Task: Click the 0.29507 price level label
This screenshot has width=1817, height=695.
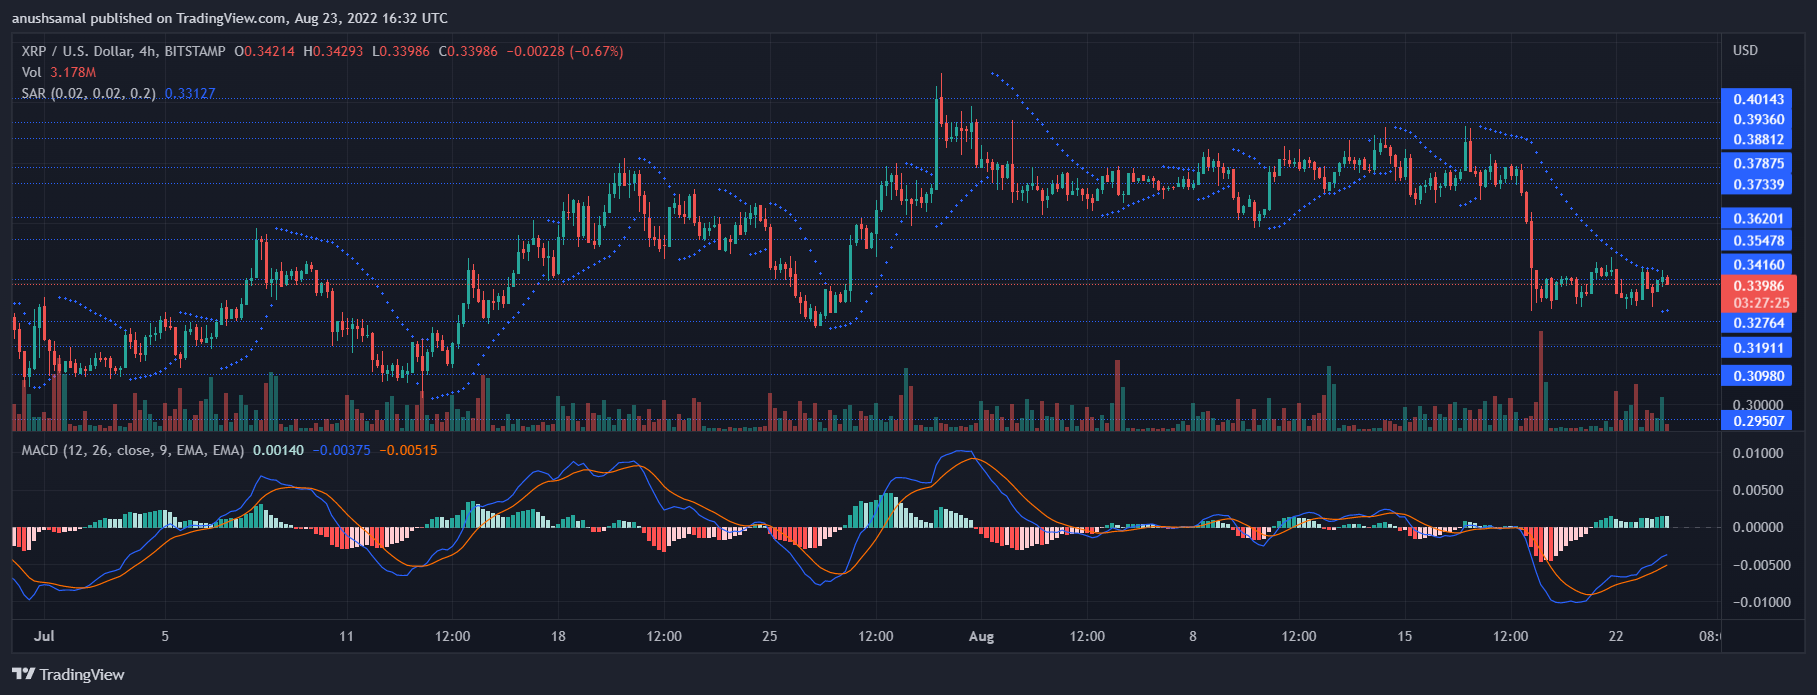Action: (1756, 421)
